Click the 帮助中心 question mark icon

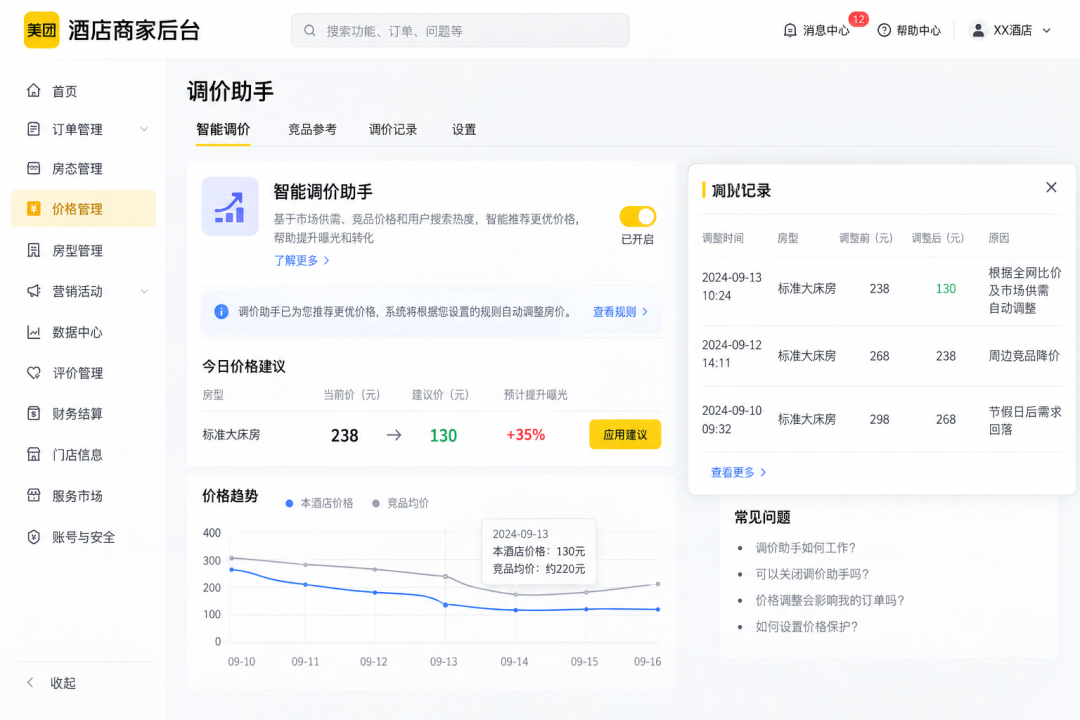(x=884, y=30)
